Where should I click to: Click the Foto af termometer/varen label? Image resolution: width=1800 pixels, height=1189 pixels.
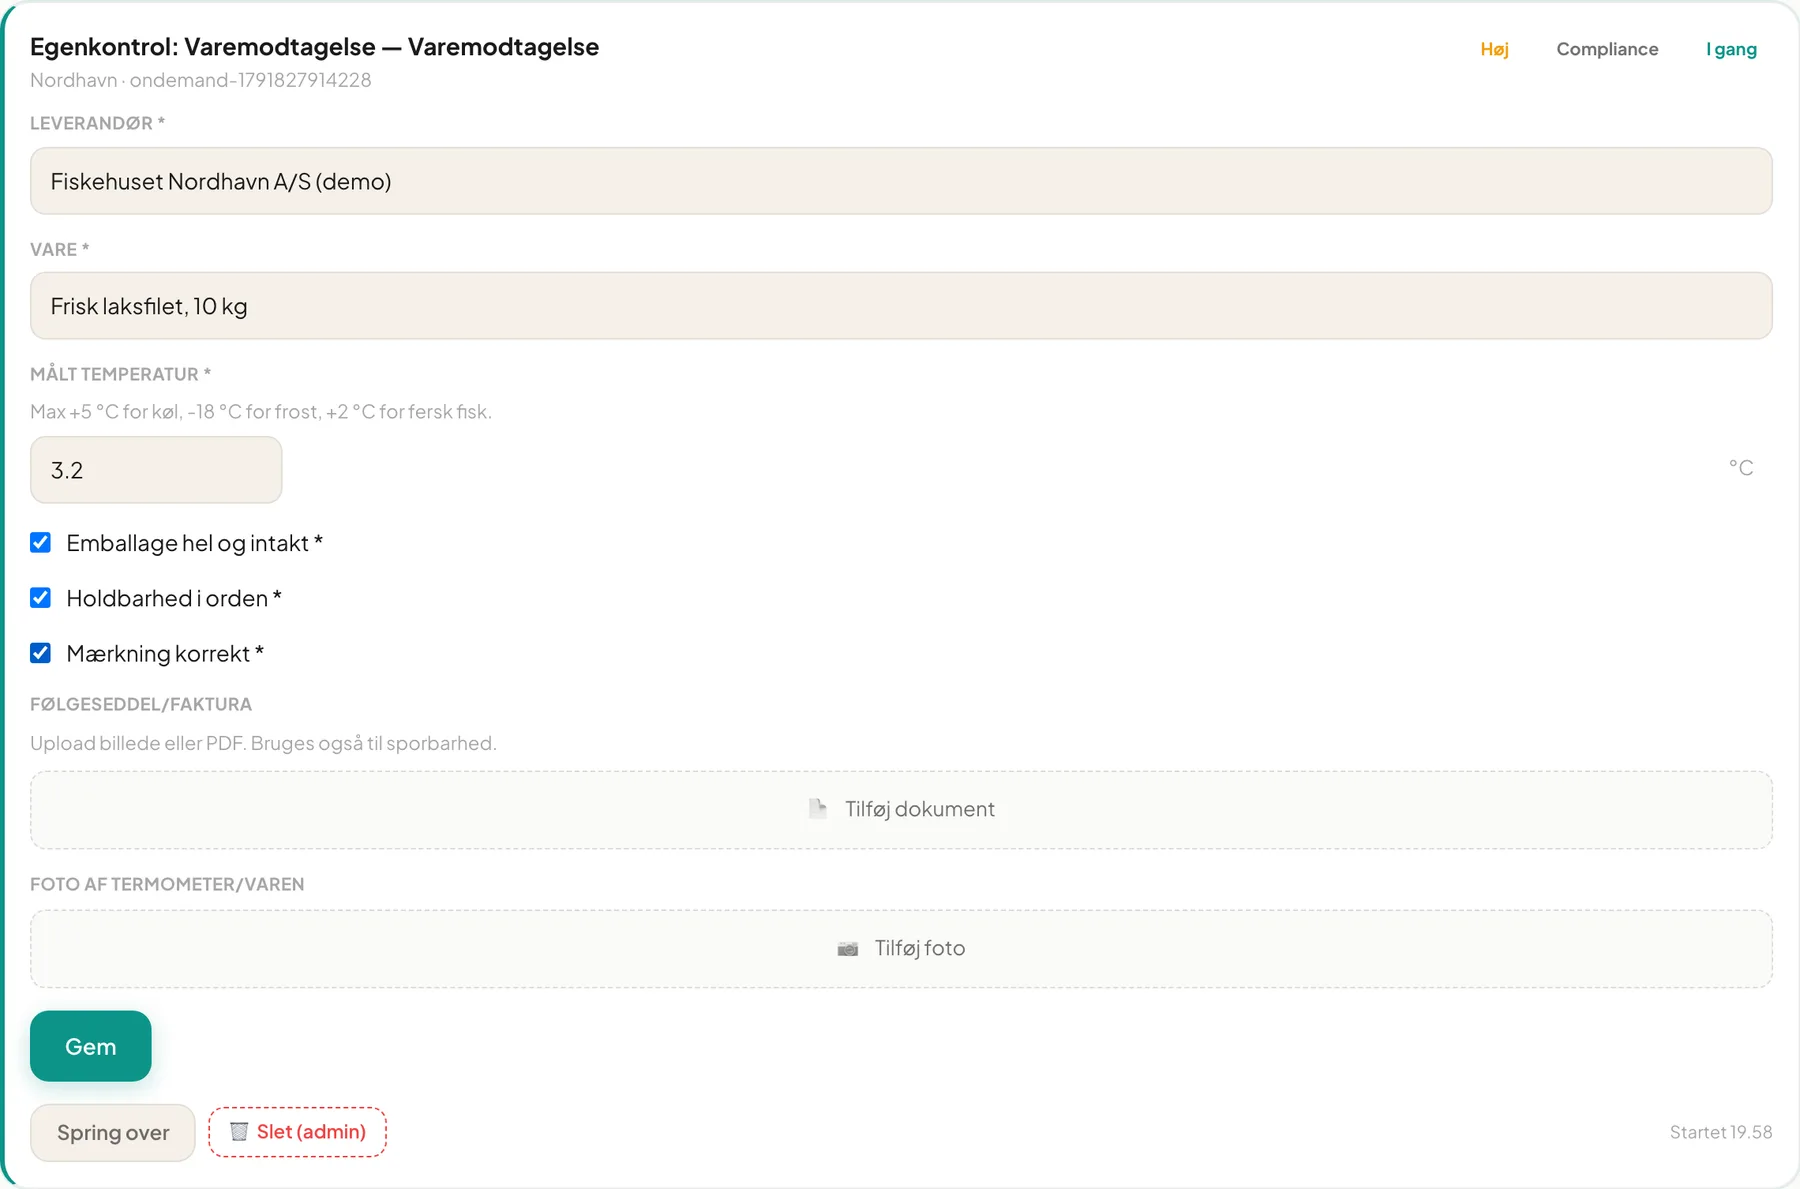167,884
